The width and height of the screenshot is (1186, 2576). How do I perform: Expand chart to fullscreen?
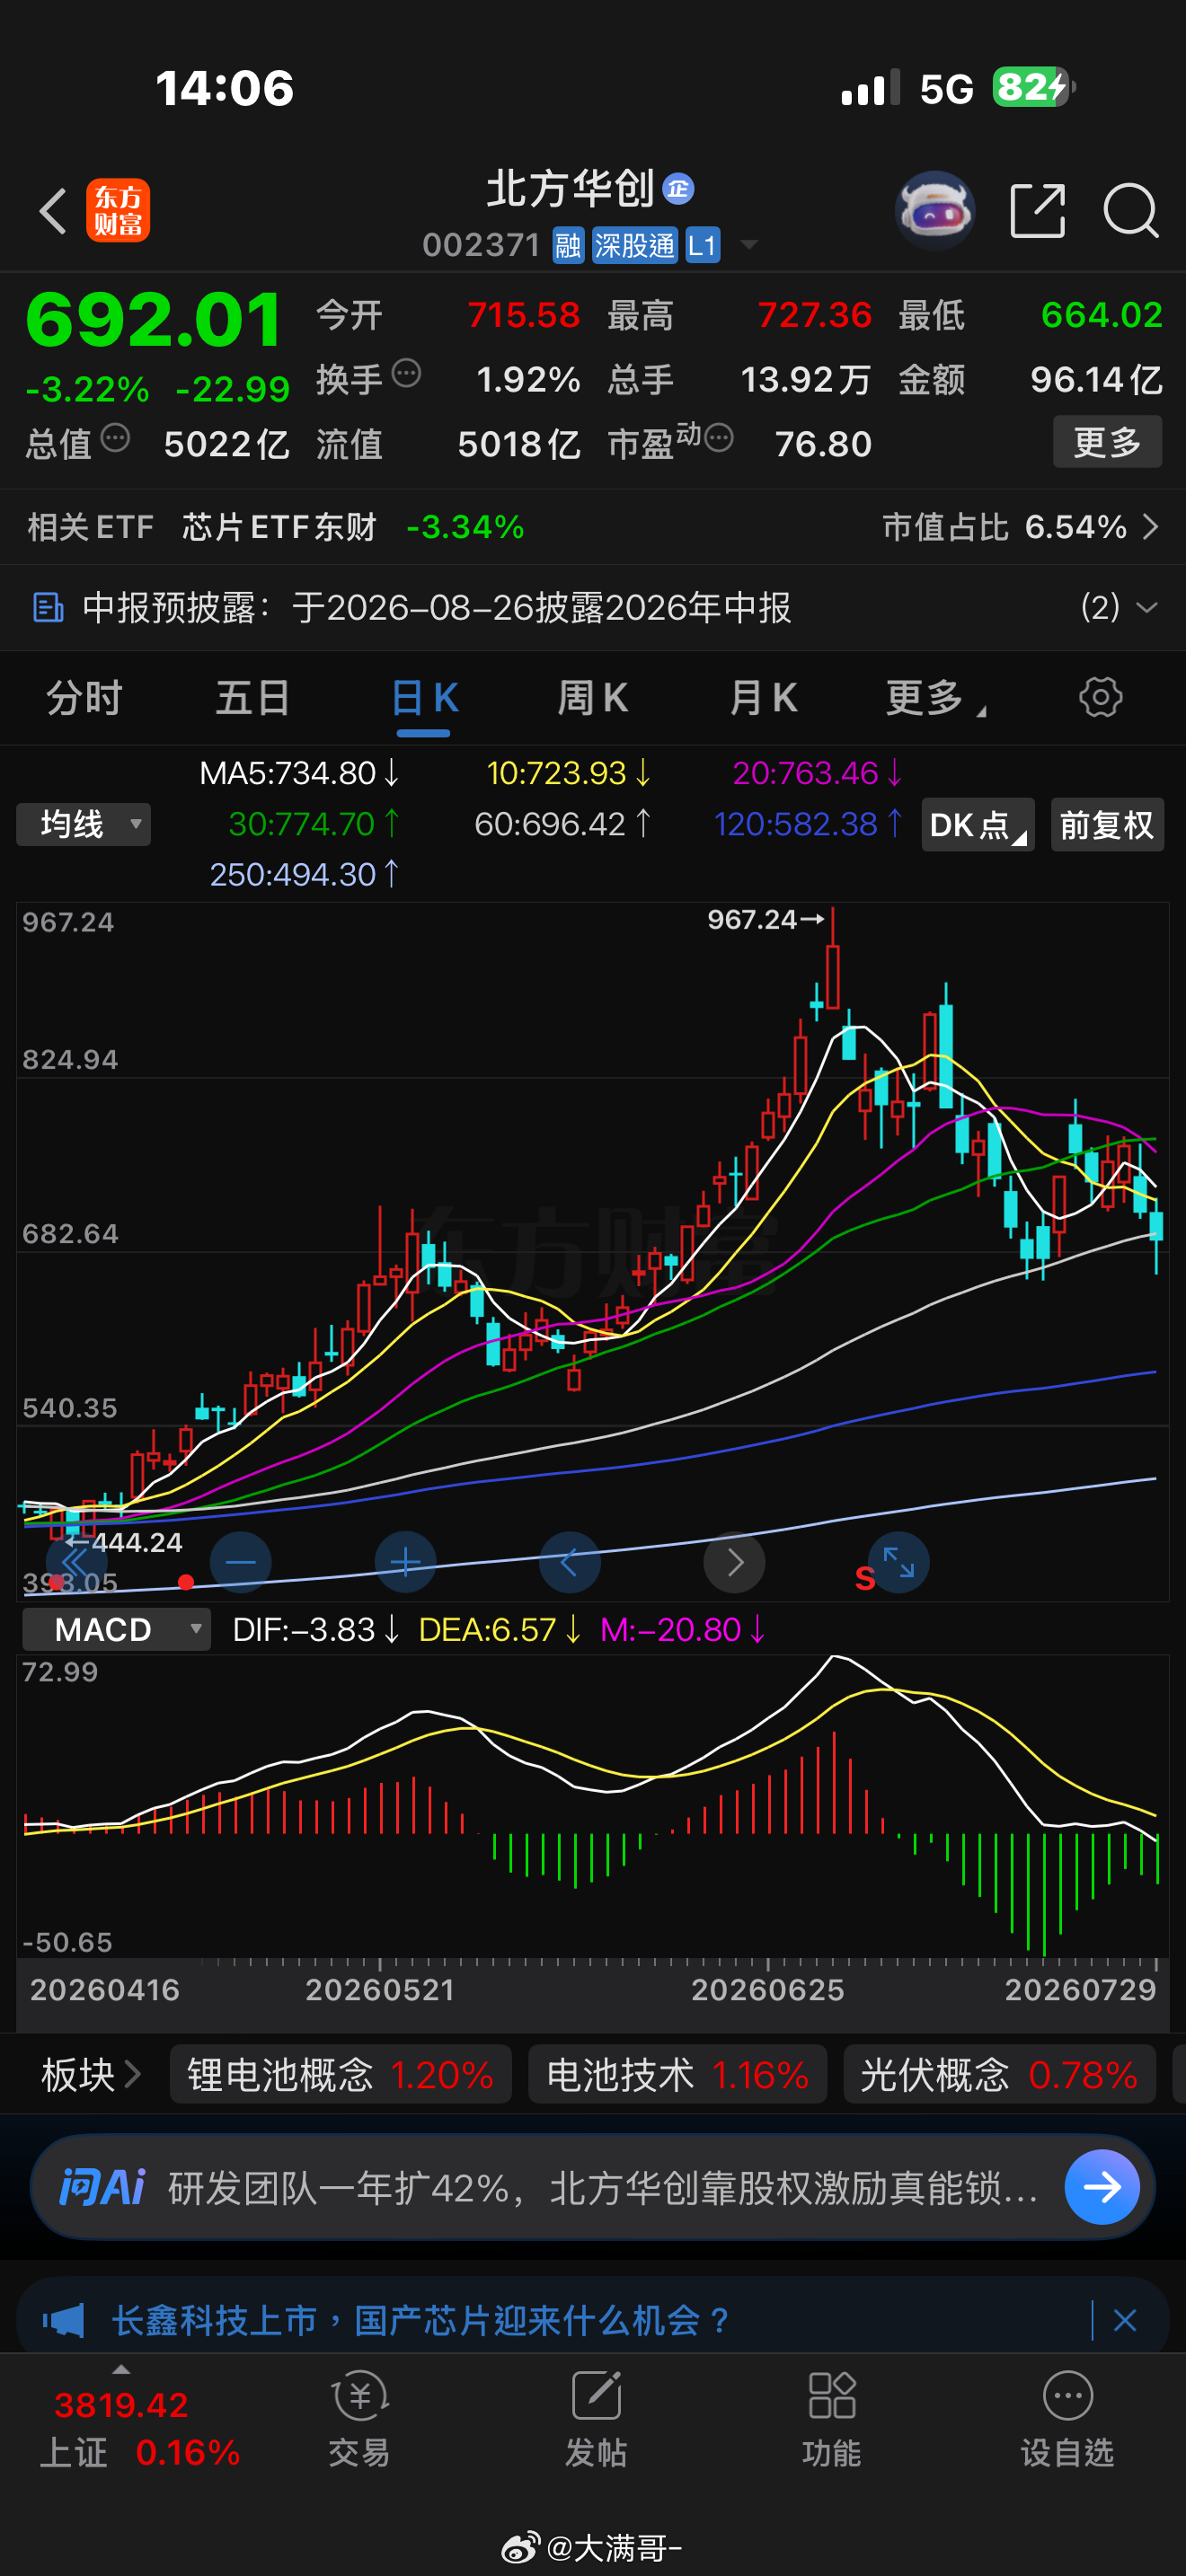point(899,1562)
